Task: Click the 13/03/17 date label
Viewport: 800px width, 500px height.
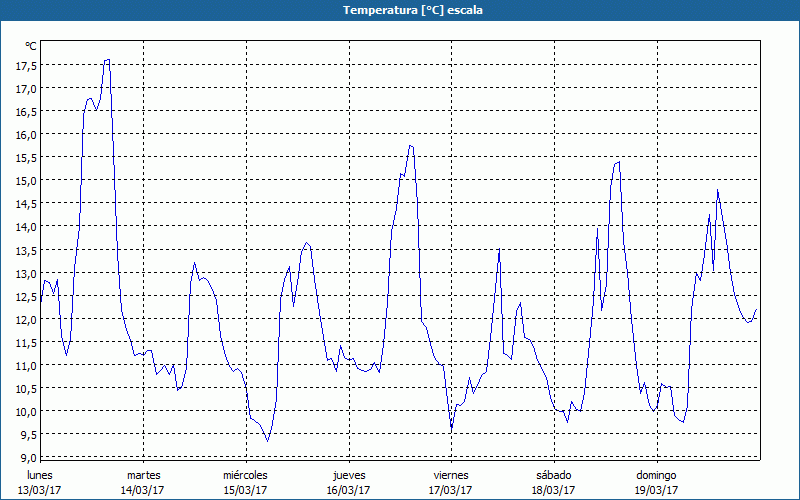Action: (41, 490)
